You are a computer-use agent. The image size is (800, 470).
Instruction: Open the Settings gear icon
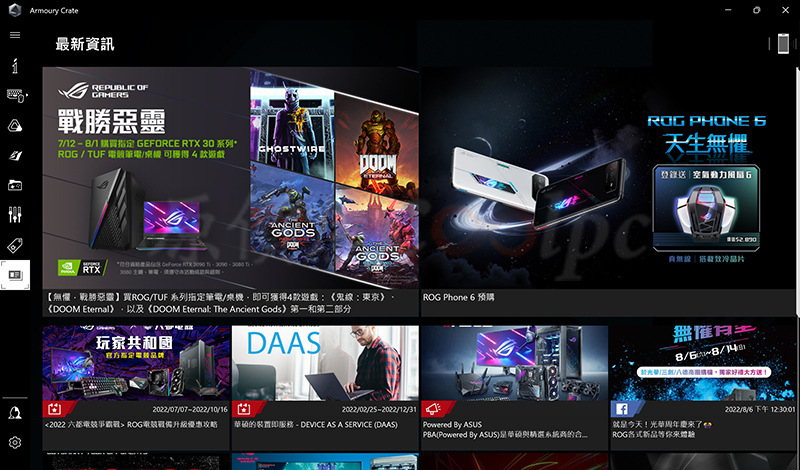15,443
